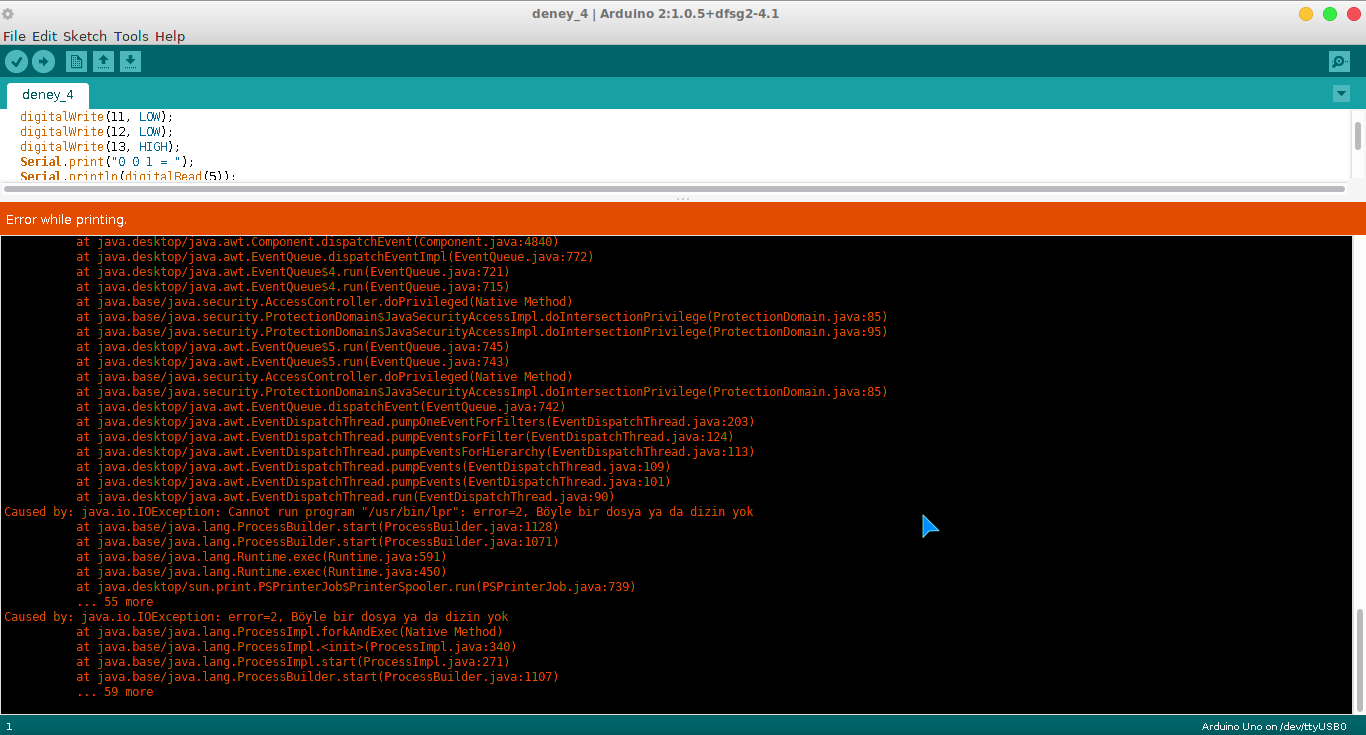Click the Upload arrow icon
Screen dimensions: 1366x735
click(43, 62)
